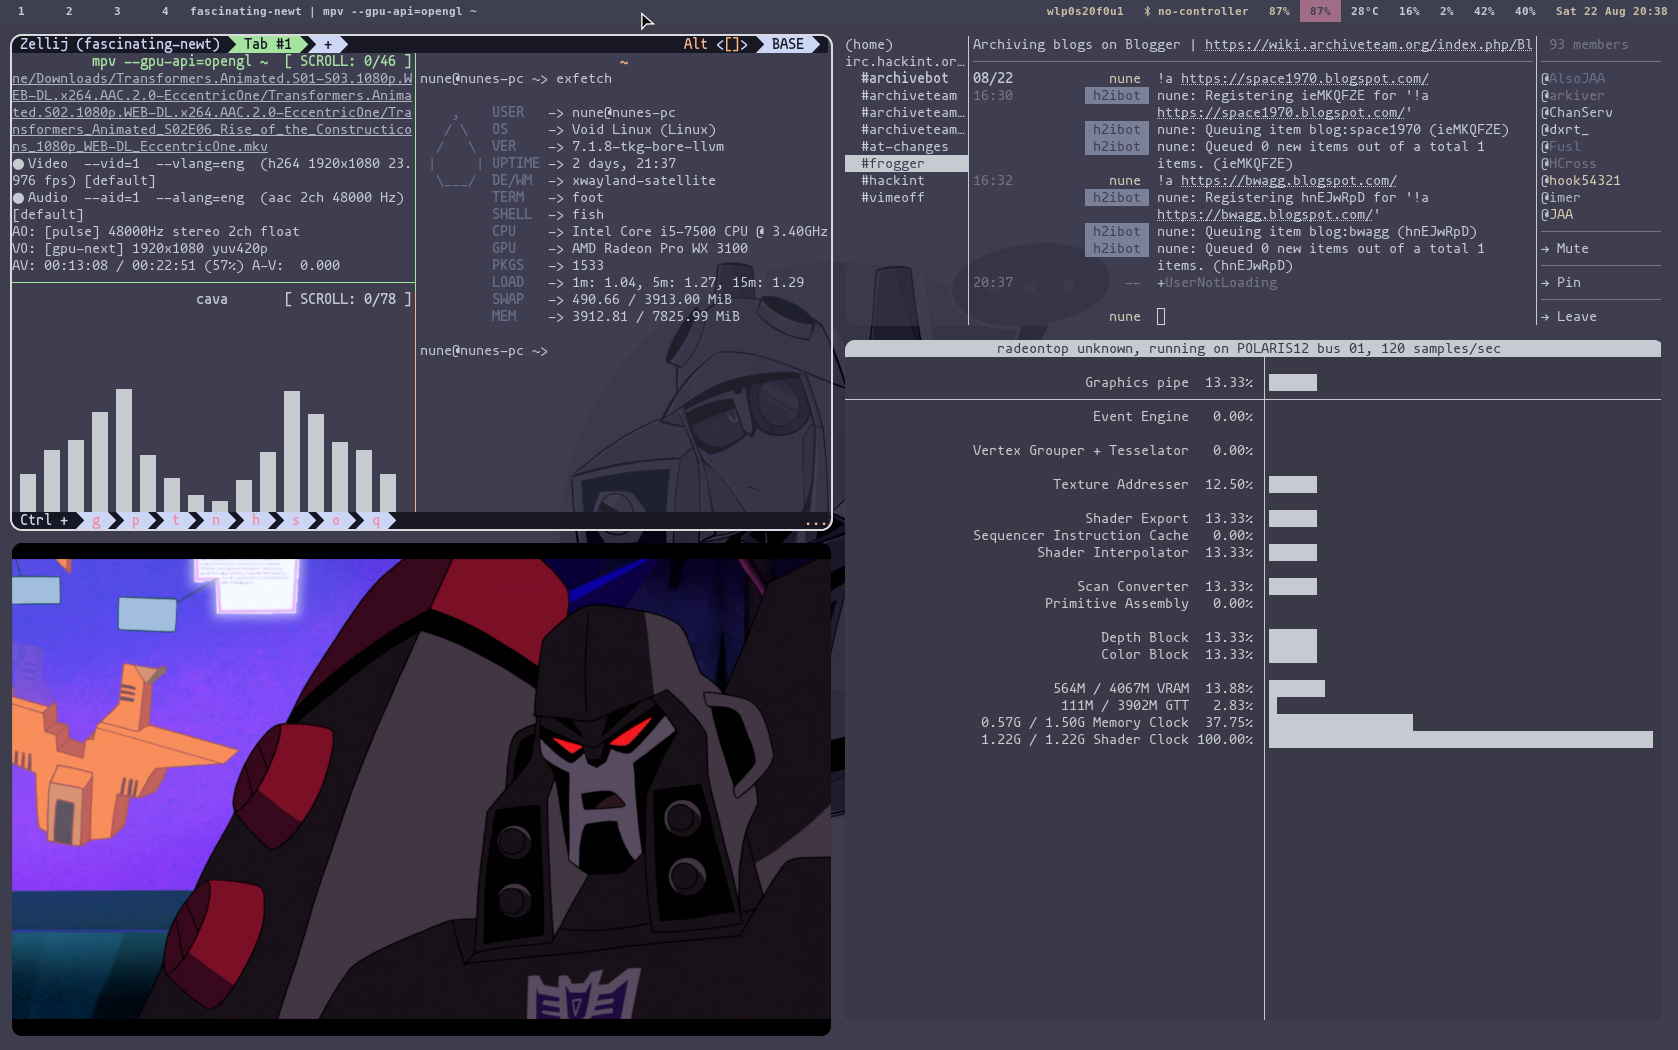This screenshot has width=1678, height=1050.
Task: Select Zellij Tab #1
Action: click(x=268, y=44)
